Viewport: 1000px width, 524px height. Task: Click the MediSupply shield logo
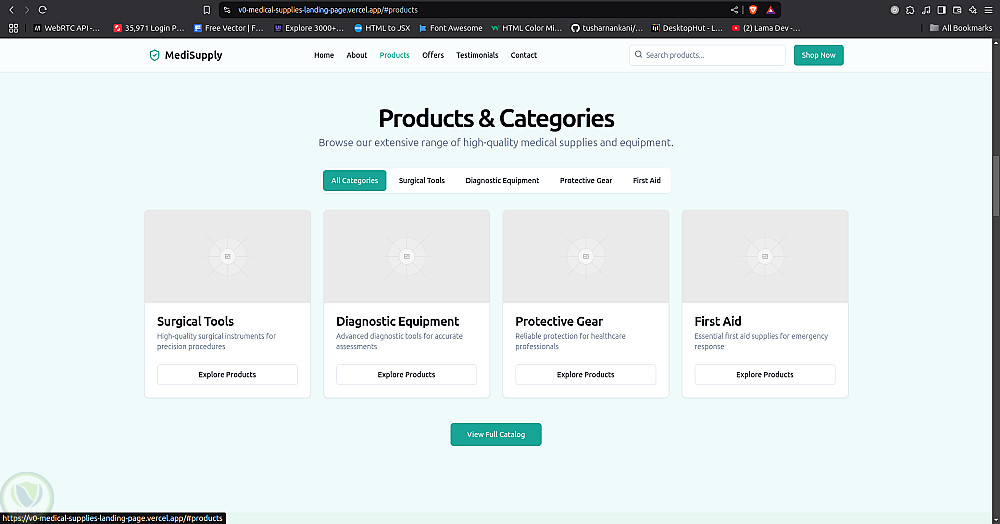(x=154, y=55)
